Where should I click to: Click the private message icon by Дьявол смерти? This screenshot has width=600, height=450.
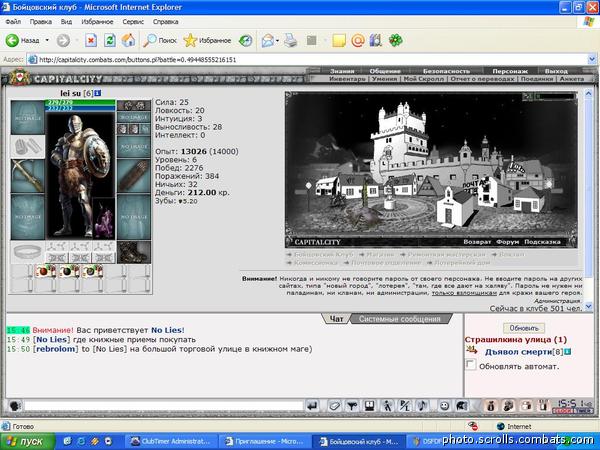[471, 350]
